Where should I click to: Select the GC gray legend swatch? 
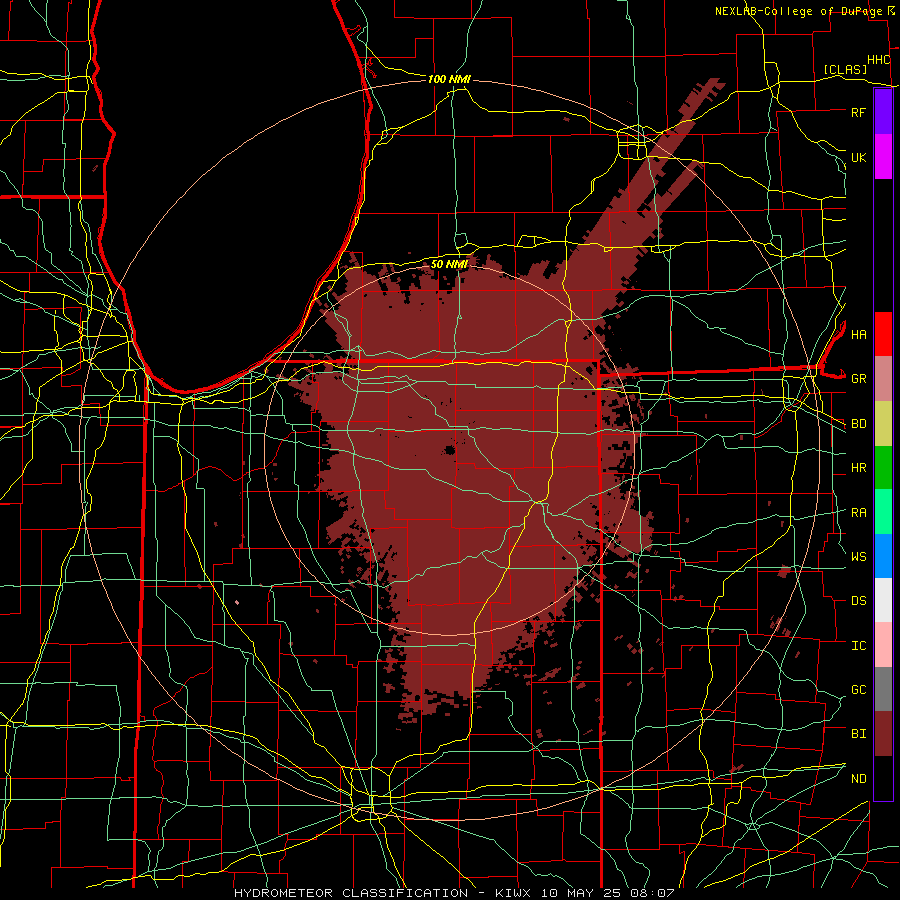[883, 689]
